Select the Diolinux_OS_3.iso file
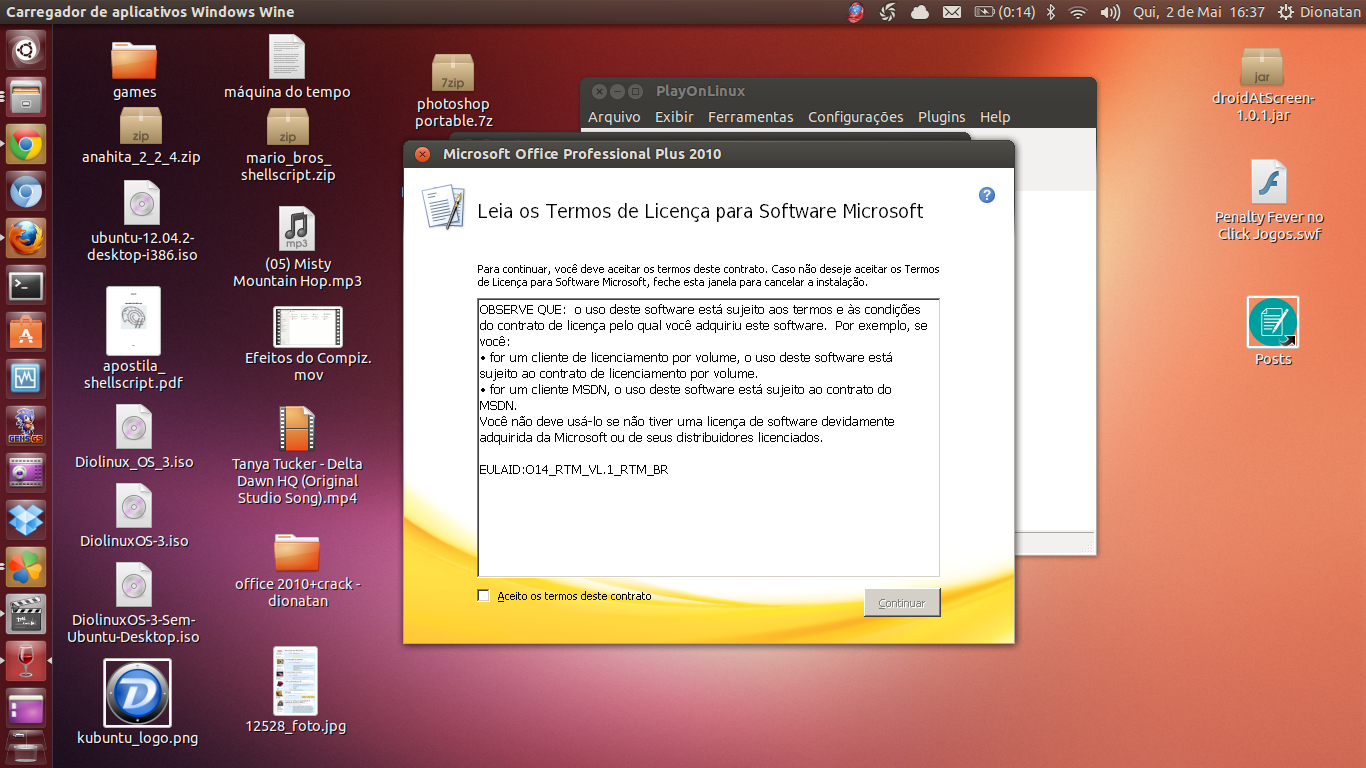 point(133,437)
